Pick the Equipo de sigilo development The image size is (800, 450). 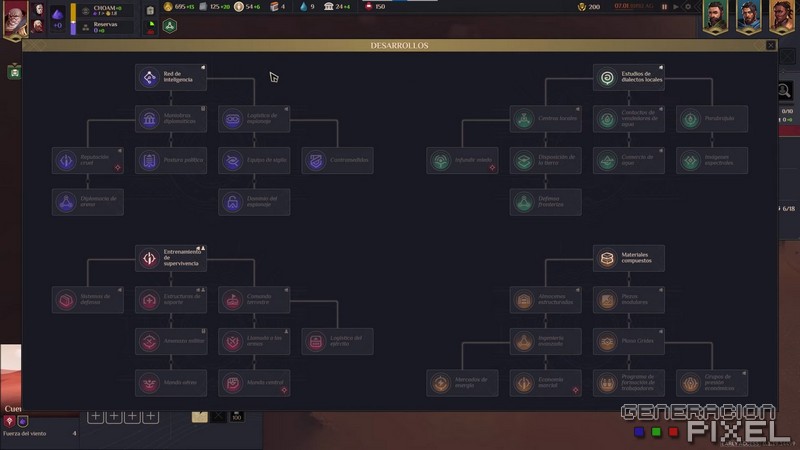tap(254, 160)
